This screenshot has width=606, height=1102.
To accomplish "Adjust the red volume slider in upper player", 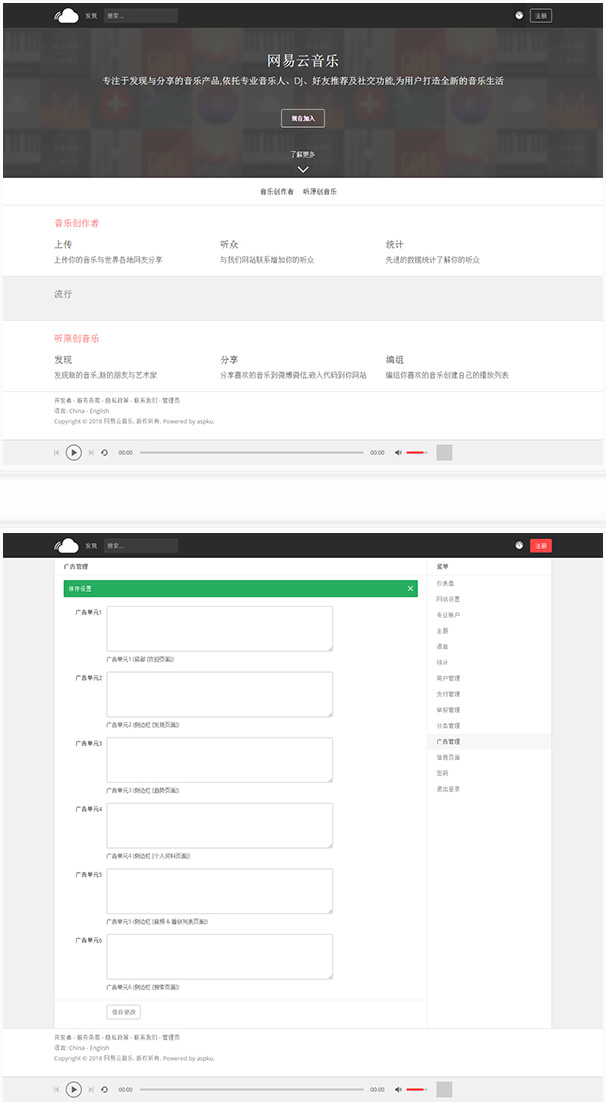I will point(416,453).
